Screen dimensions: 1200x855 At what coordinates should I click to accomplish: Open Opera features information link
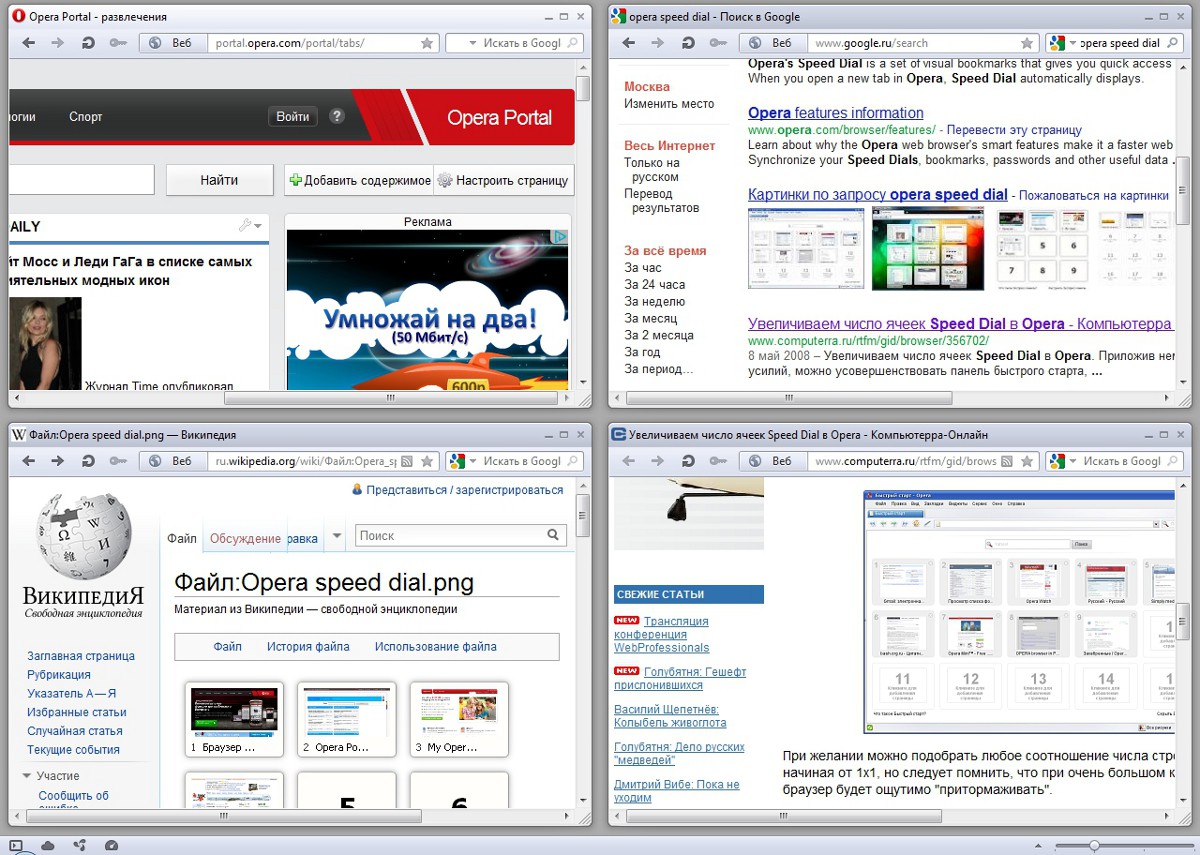[x=835, y=113]
